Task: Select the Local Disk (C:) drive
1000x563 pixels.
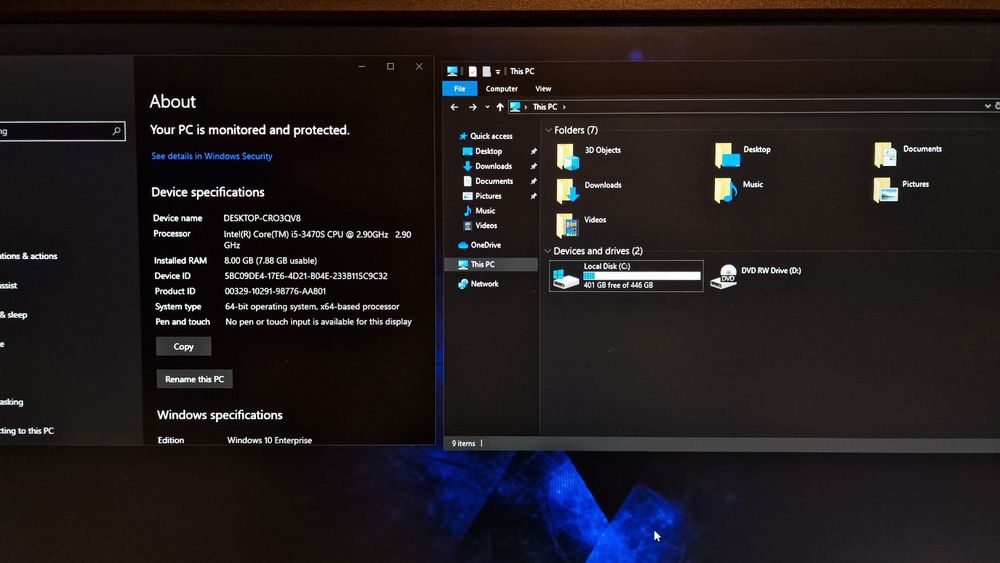Action: click(626, 275)
